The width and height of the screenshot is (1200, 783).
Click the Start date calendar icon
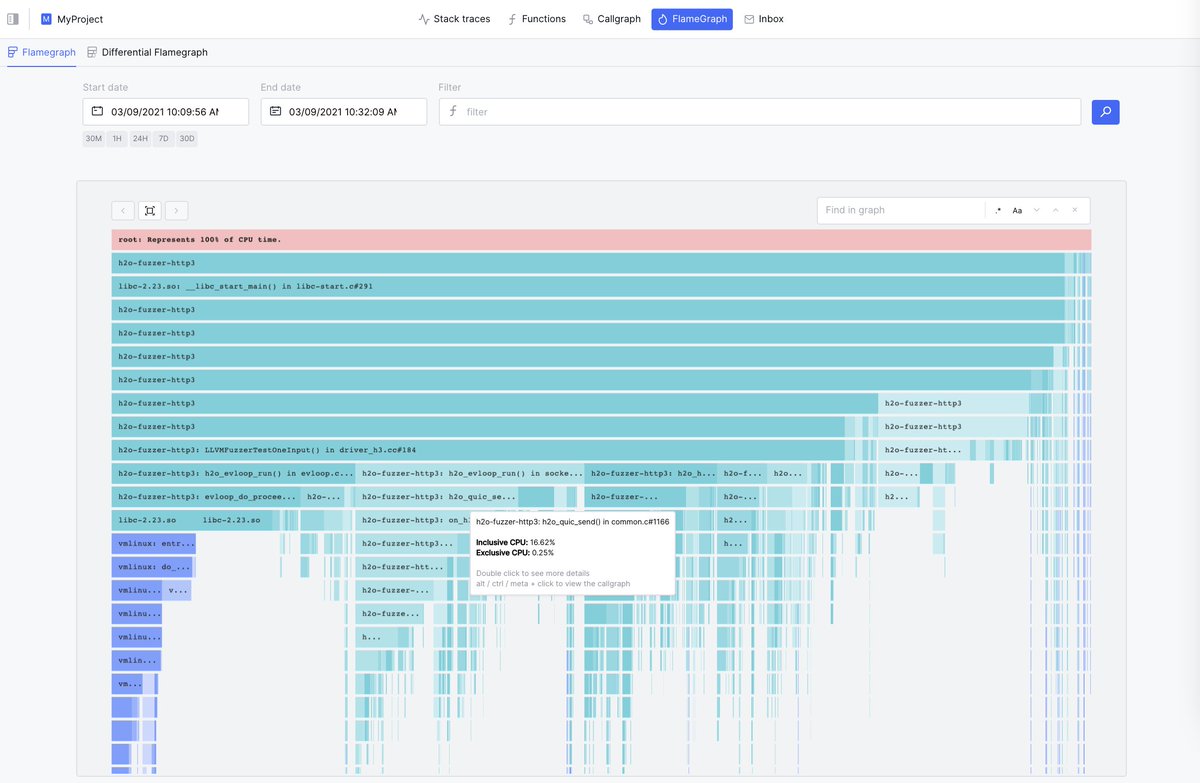97,111
